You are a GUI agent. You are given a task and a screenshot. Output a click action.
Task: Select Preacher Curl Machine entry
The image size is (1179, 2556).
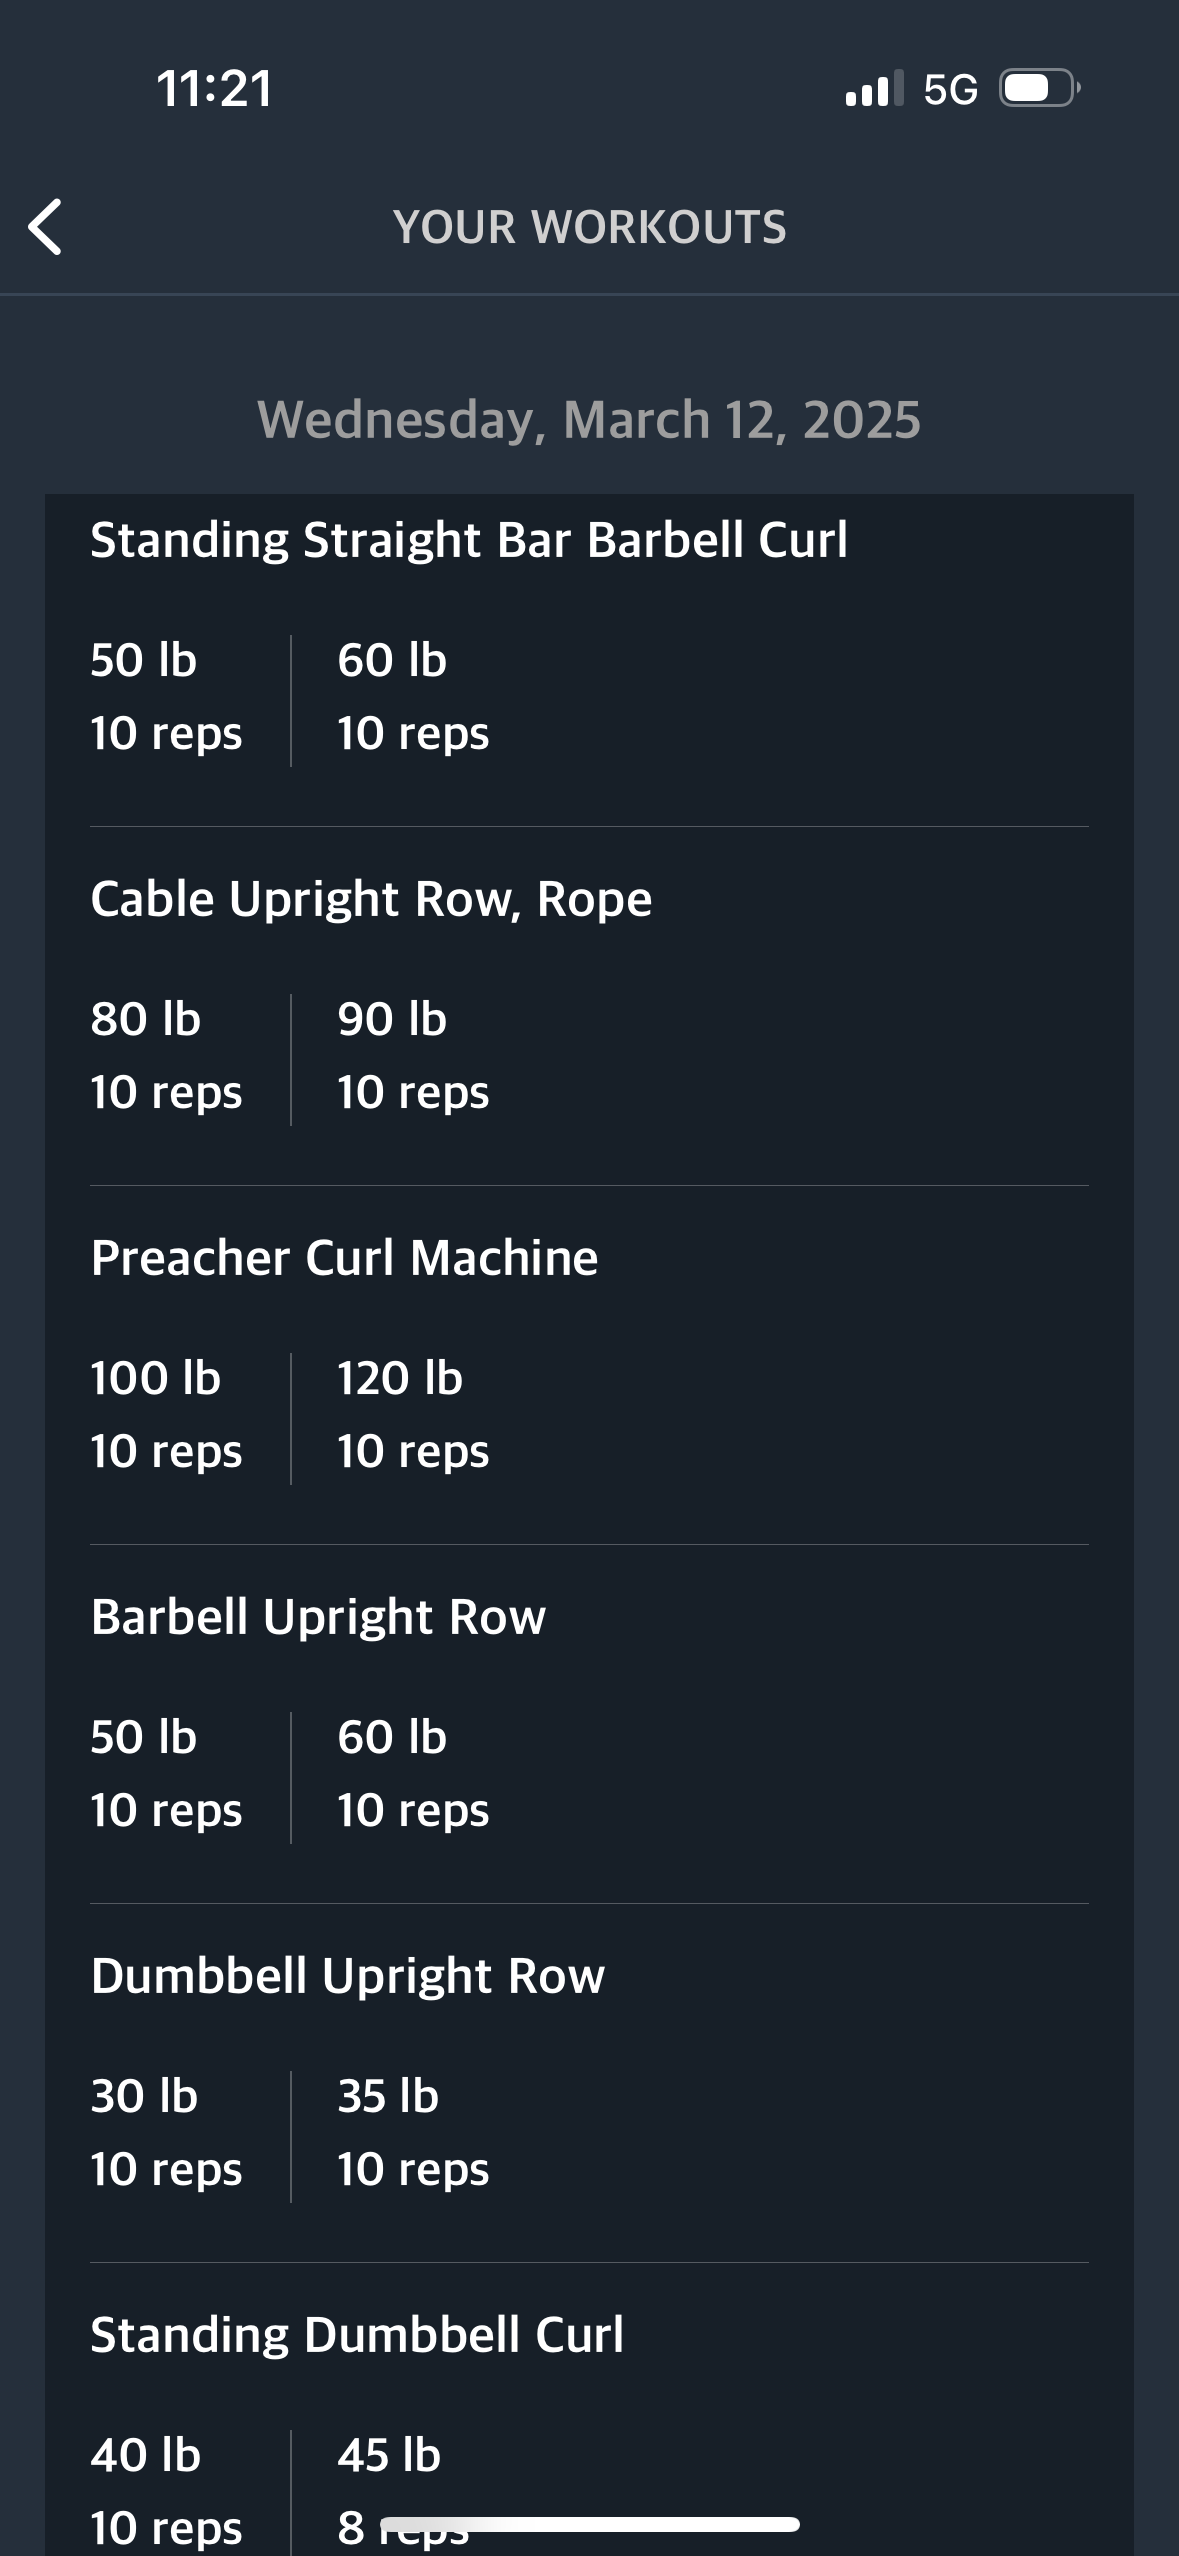click(x=344, y=1258)
